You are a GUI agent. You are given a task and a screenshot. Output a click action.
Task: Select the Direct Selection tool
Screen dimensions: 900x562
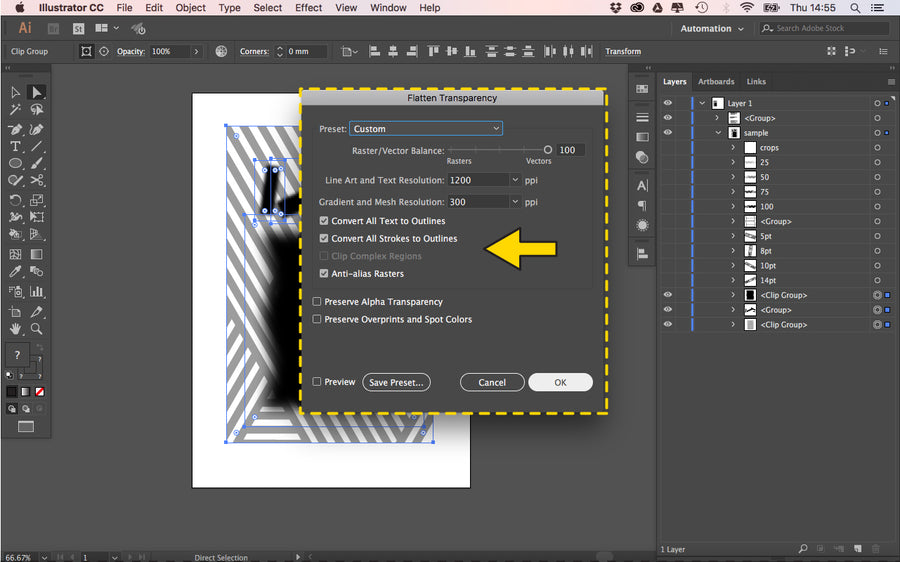tap(37, 93)
